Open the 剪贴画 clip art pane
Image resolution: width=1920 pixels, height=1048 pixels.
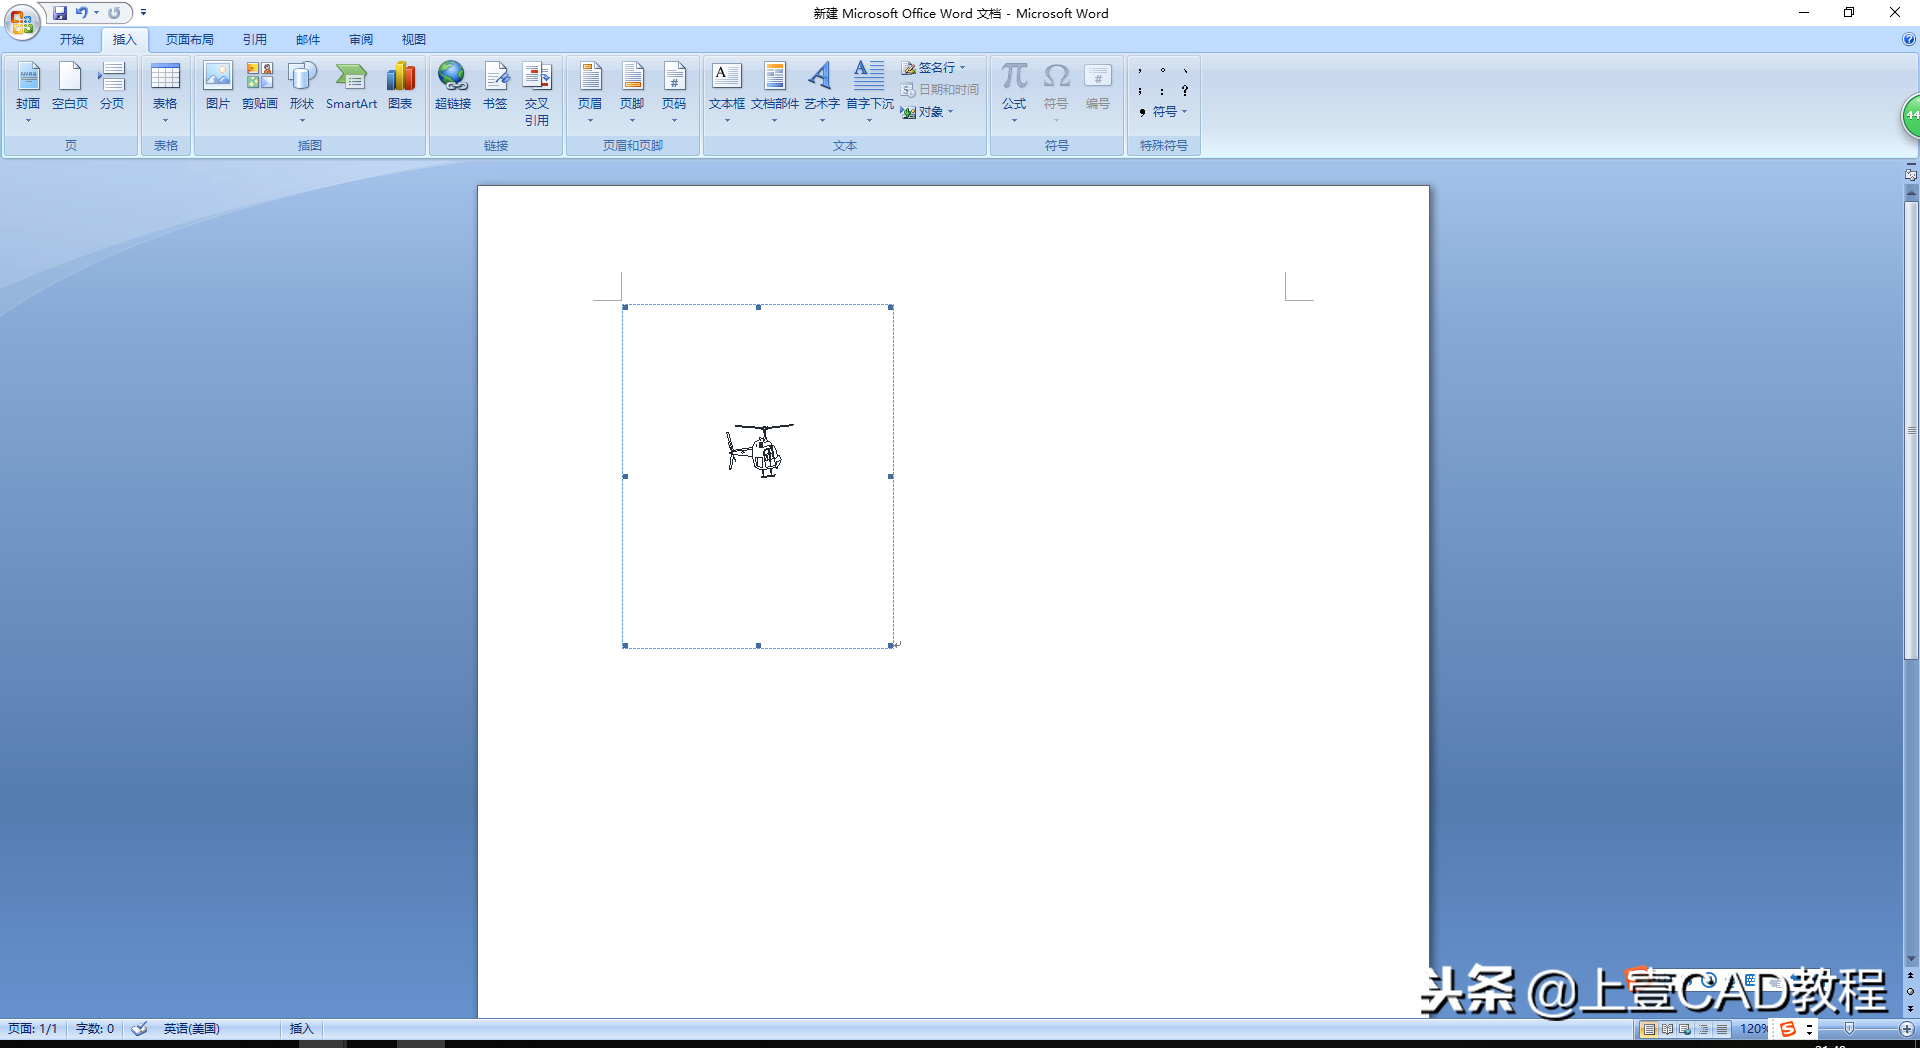pos(260,87)
